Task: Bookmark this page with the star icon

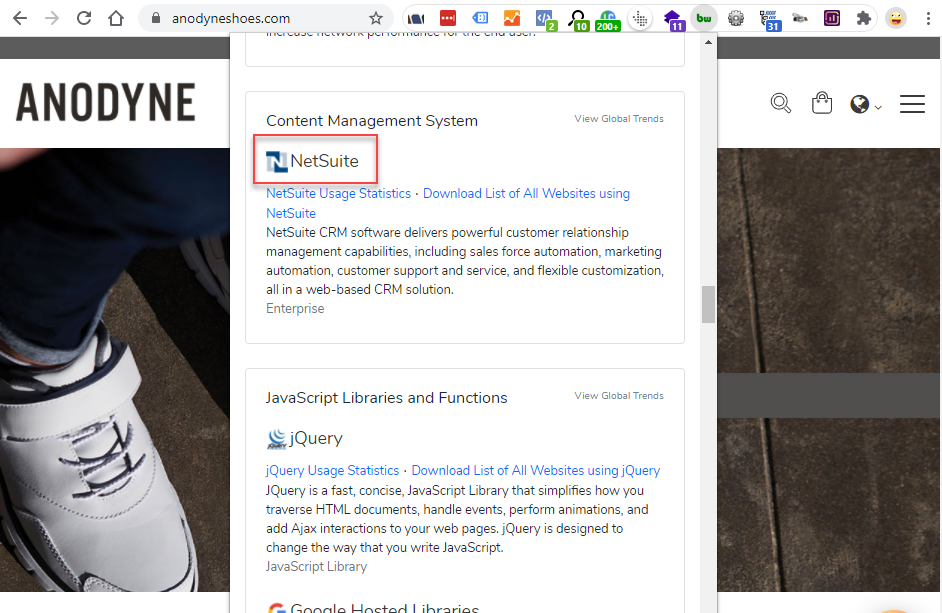Action: click(376, 18)
